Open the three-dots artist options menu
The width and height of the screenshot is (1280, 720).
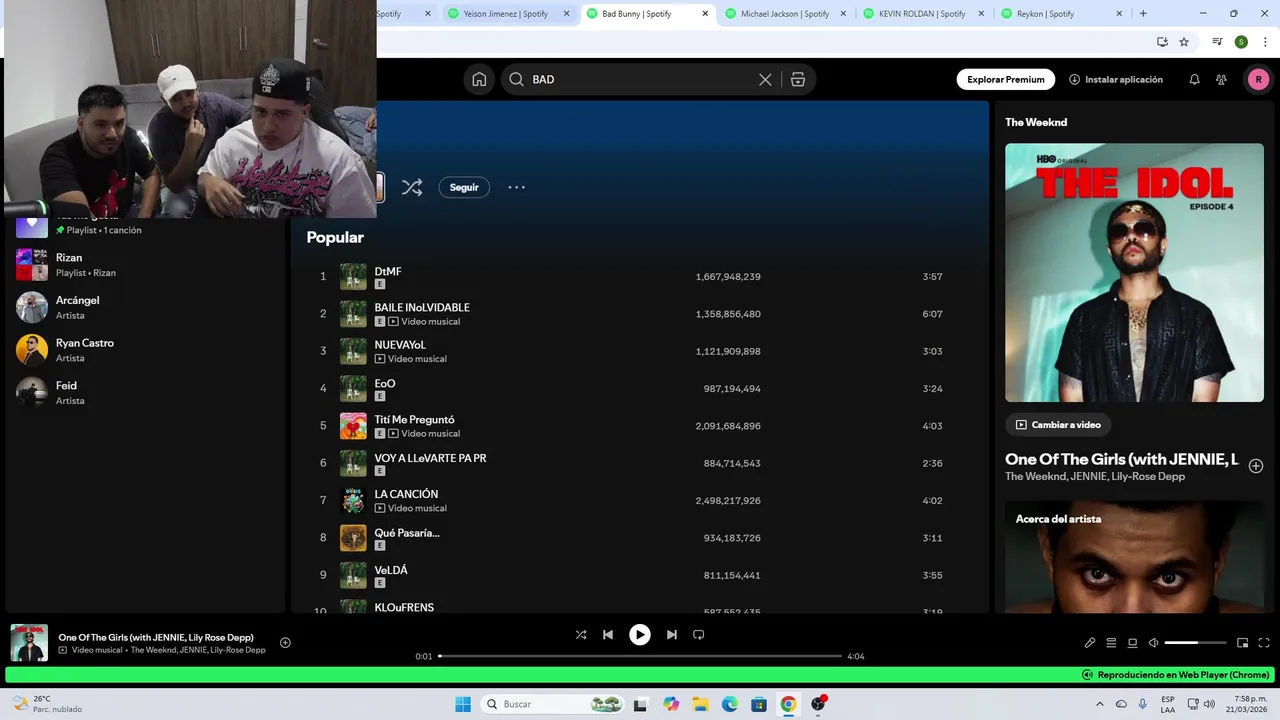(516, 187)
